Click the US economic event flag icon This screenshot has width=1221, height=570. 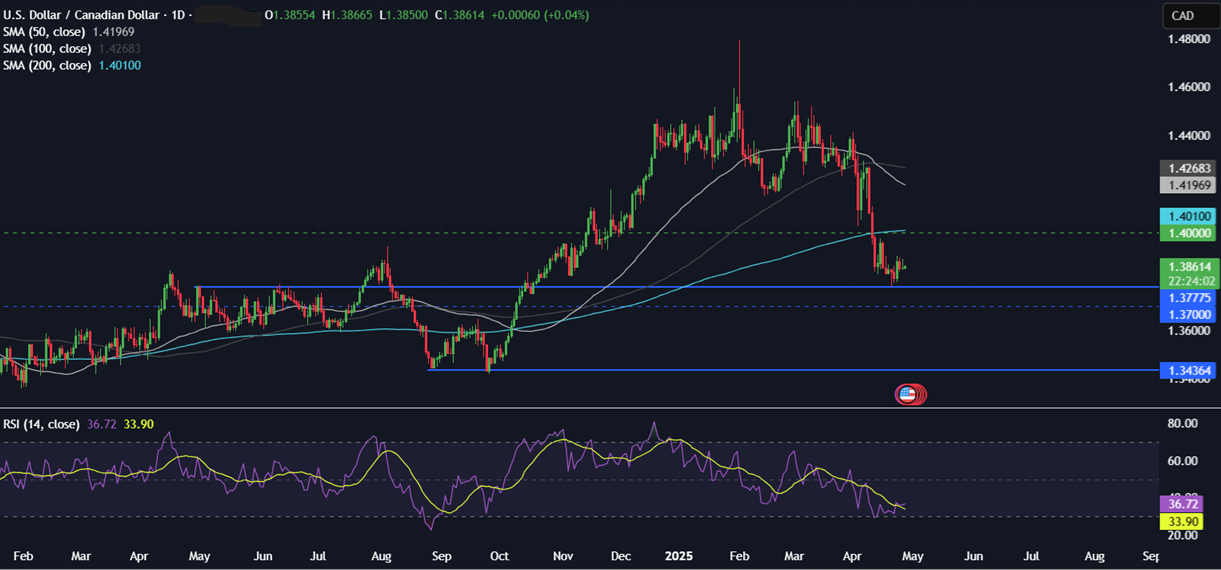908,394
